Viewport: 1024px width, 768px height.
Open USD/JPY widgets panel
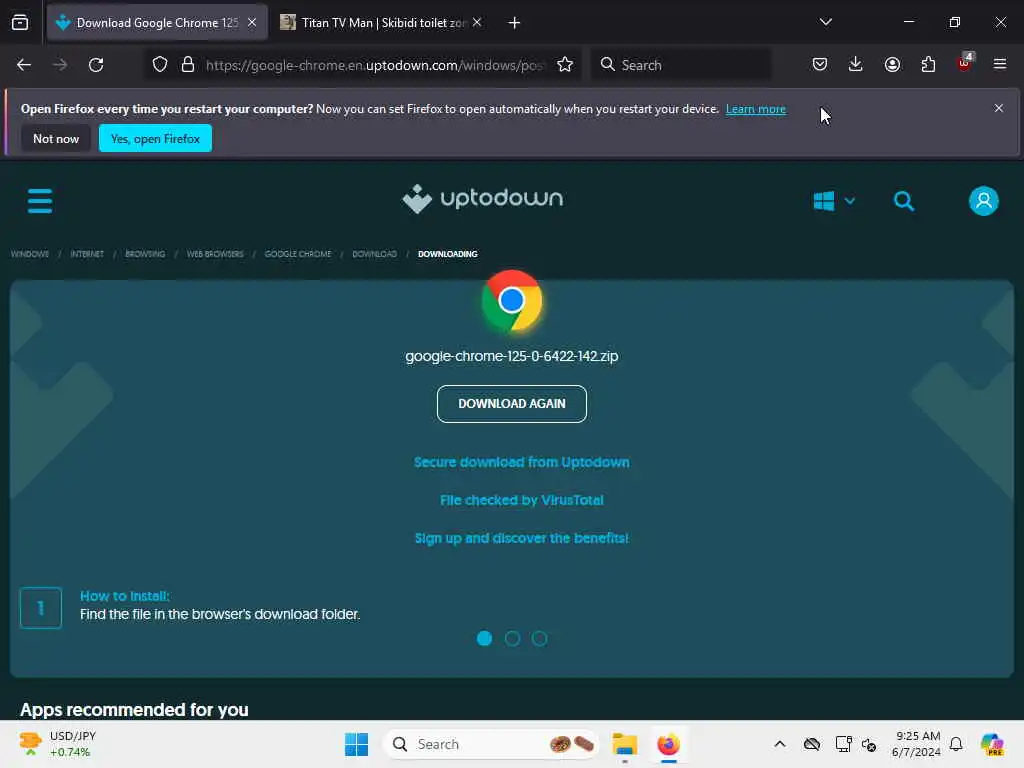click(59, 744)
